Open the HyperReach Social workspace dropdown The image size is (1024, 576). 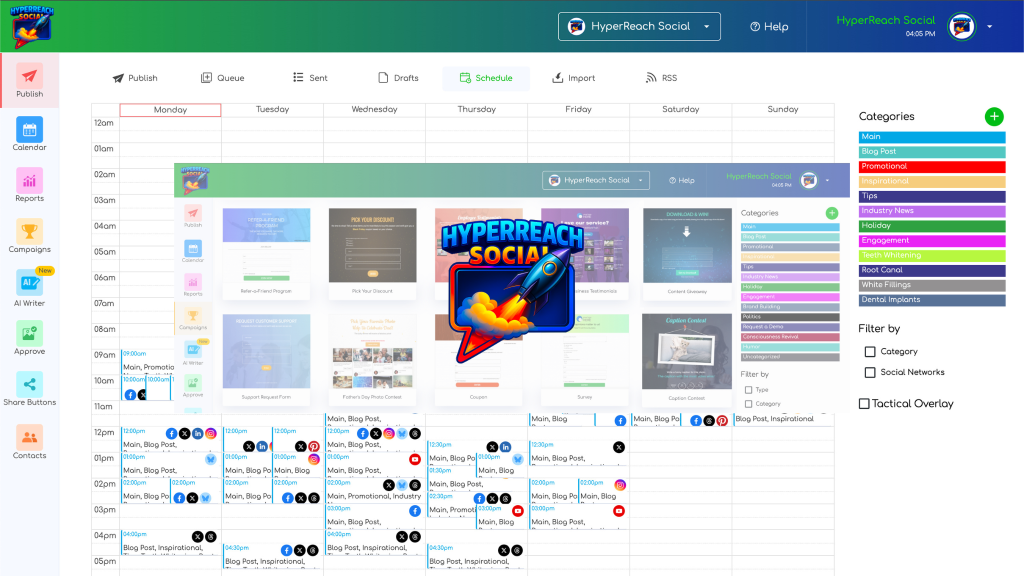(x=639, y=27)
